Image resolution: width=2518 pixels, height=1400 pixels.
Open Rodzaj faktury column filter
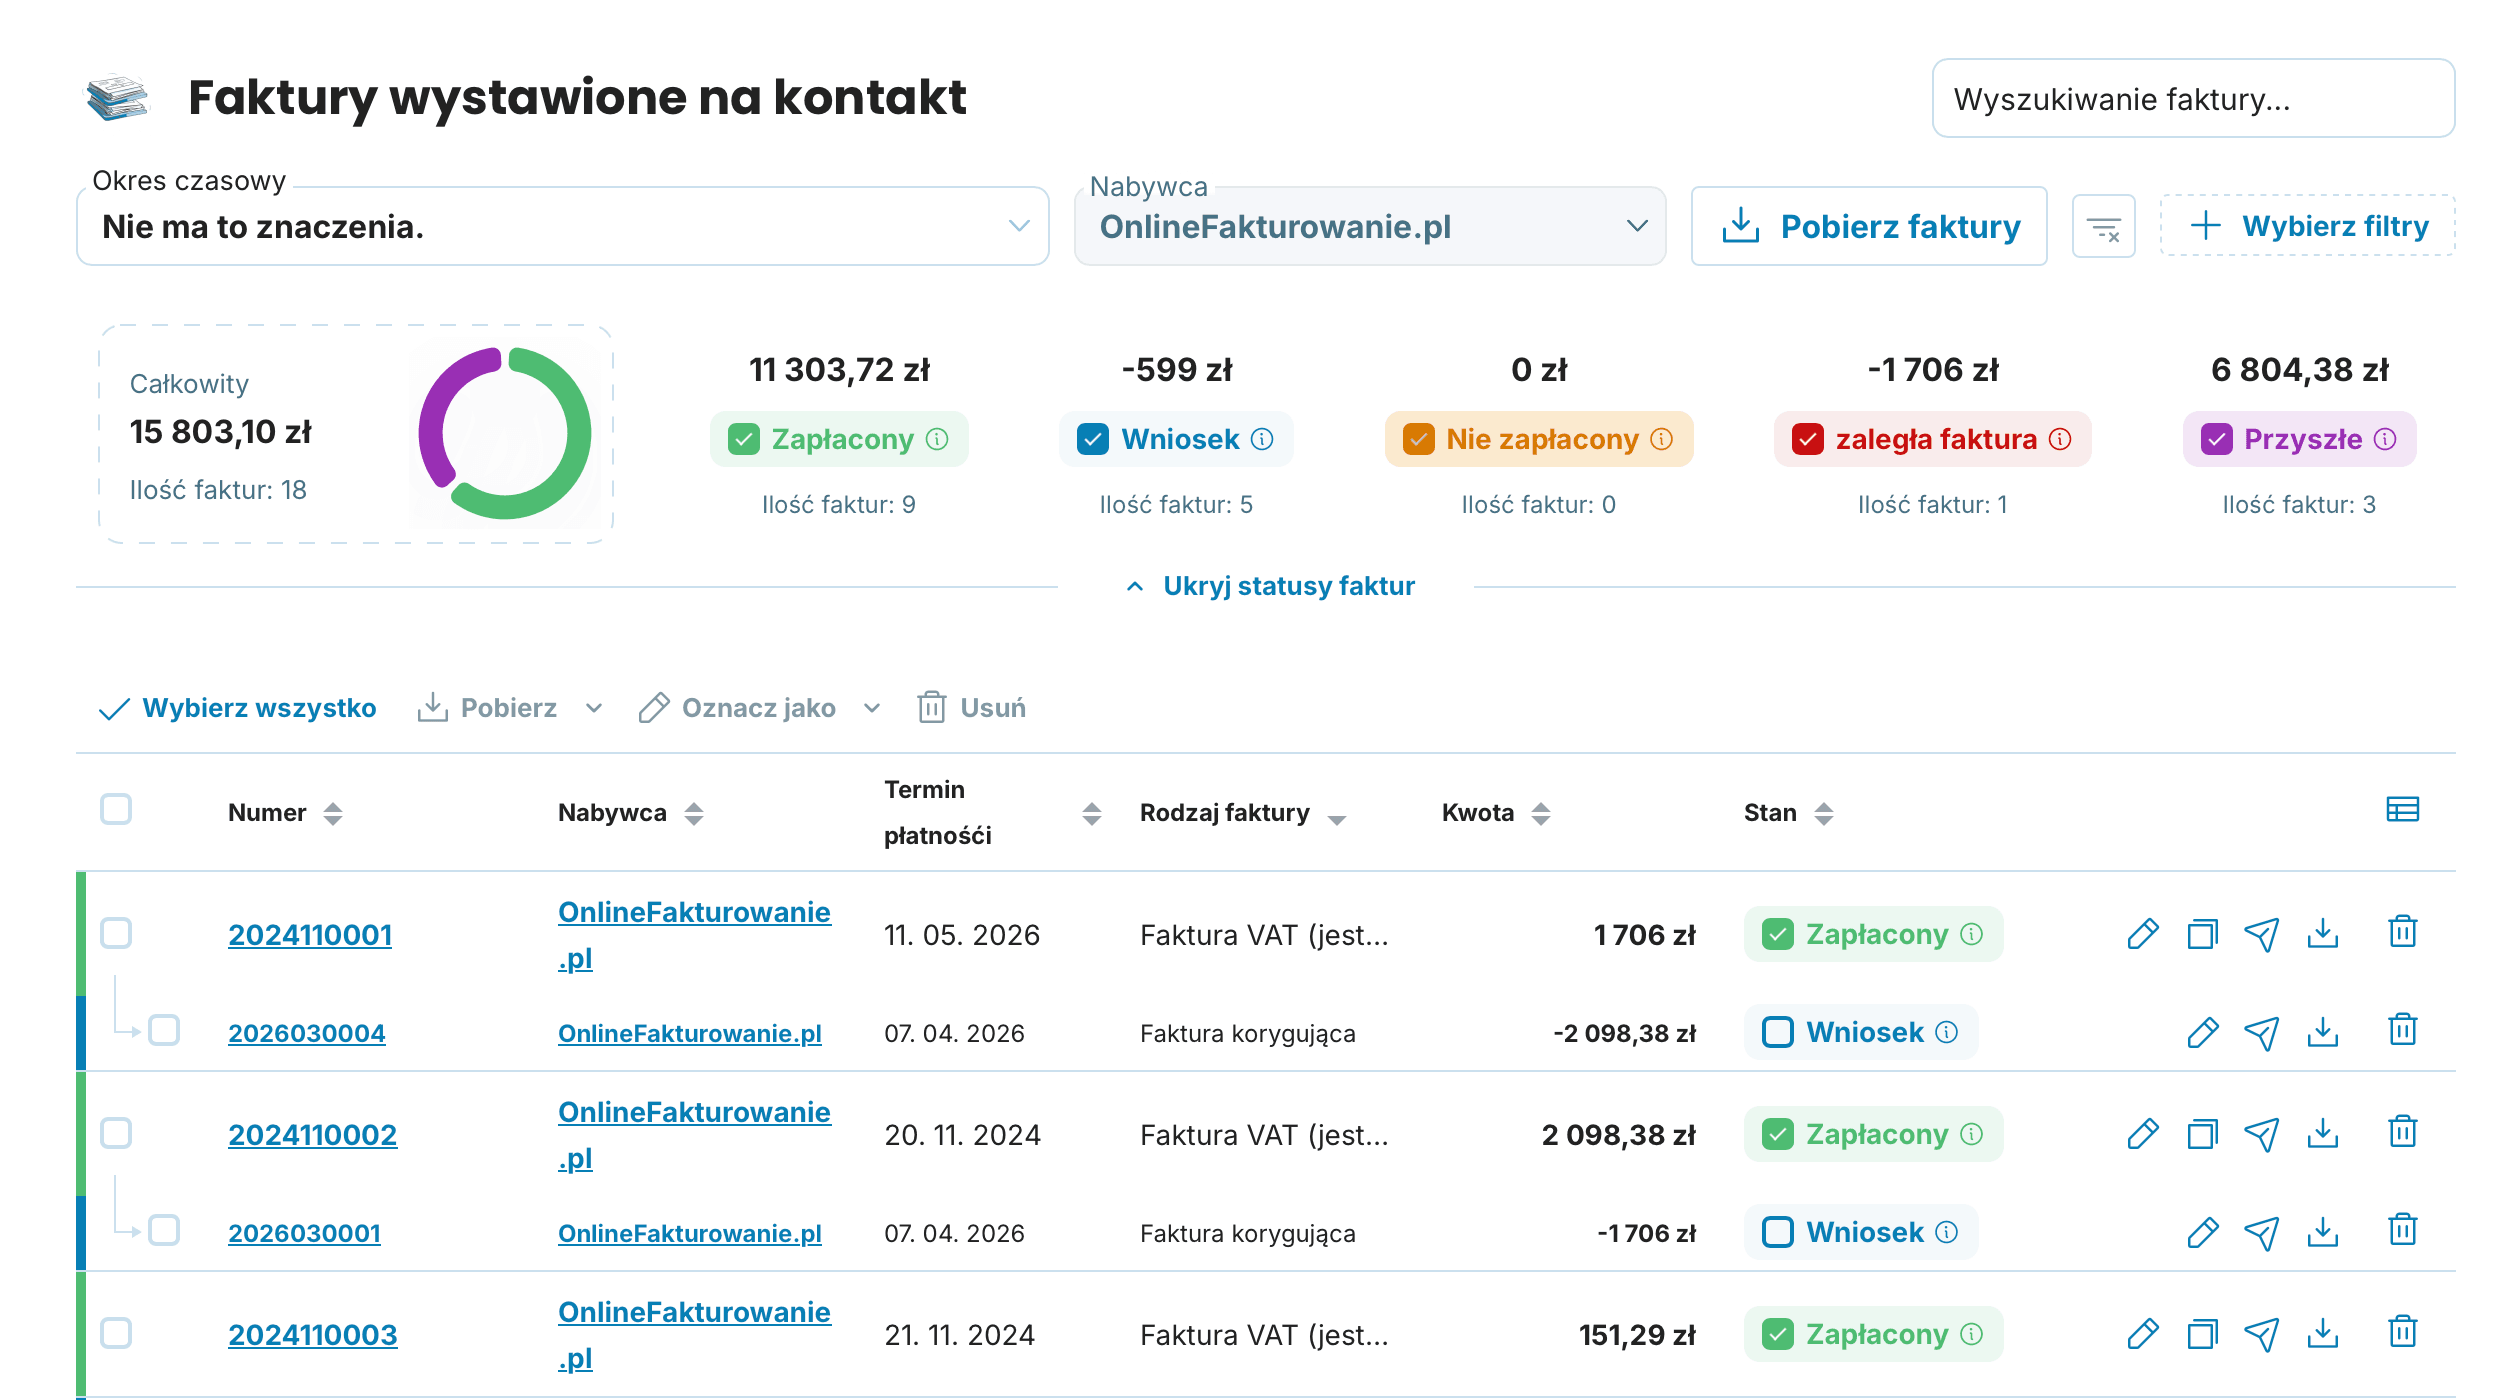pyautogui.click(x=1336, y=819)
